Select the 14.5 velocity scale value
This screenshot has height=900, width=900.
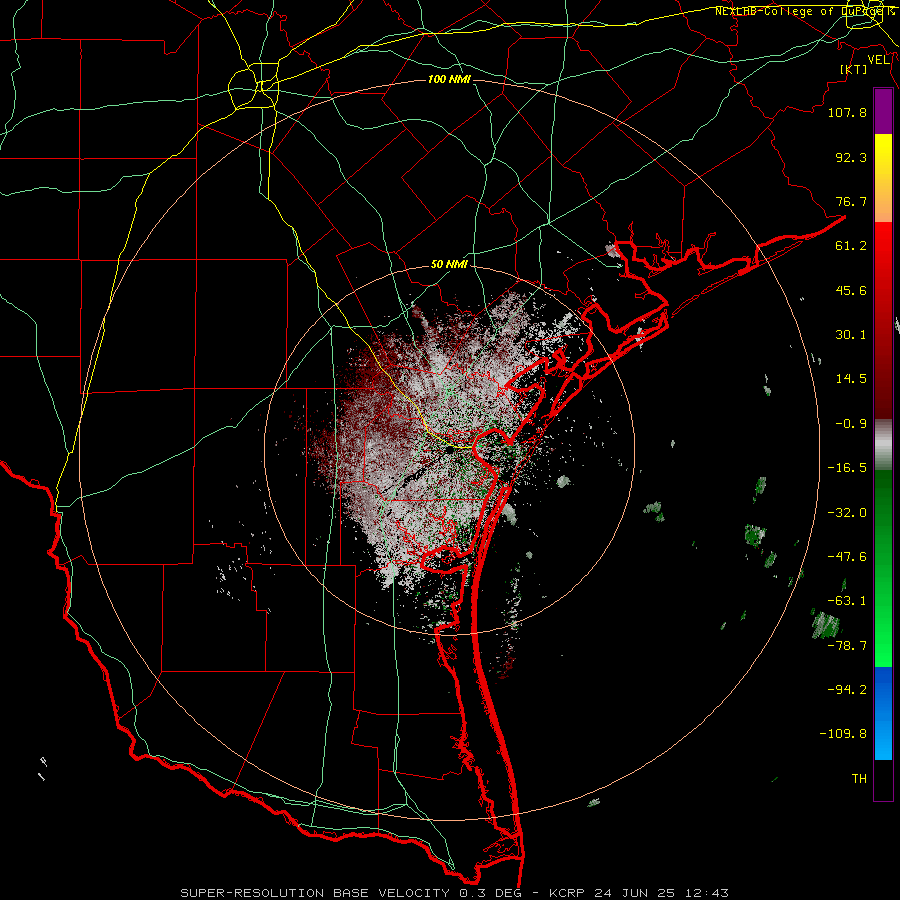pos(851,379)
